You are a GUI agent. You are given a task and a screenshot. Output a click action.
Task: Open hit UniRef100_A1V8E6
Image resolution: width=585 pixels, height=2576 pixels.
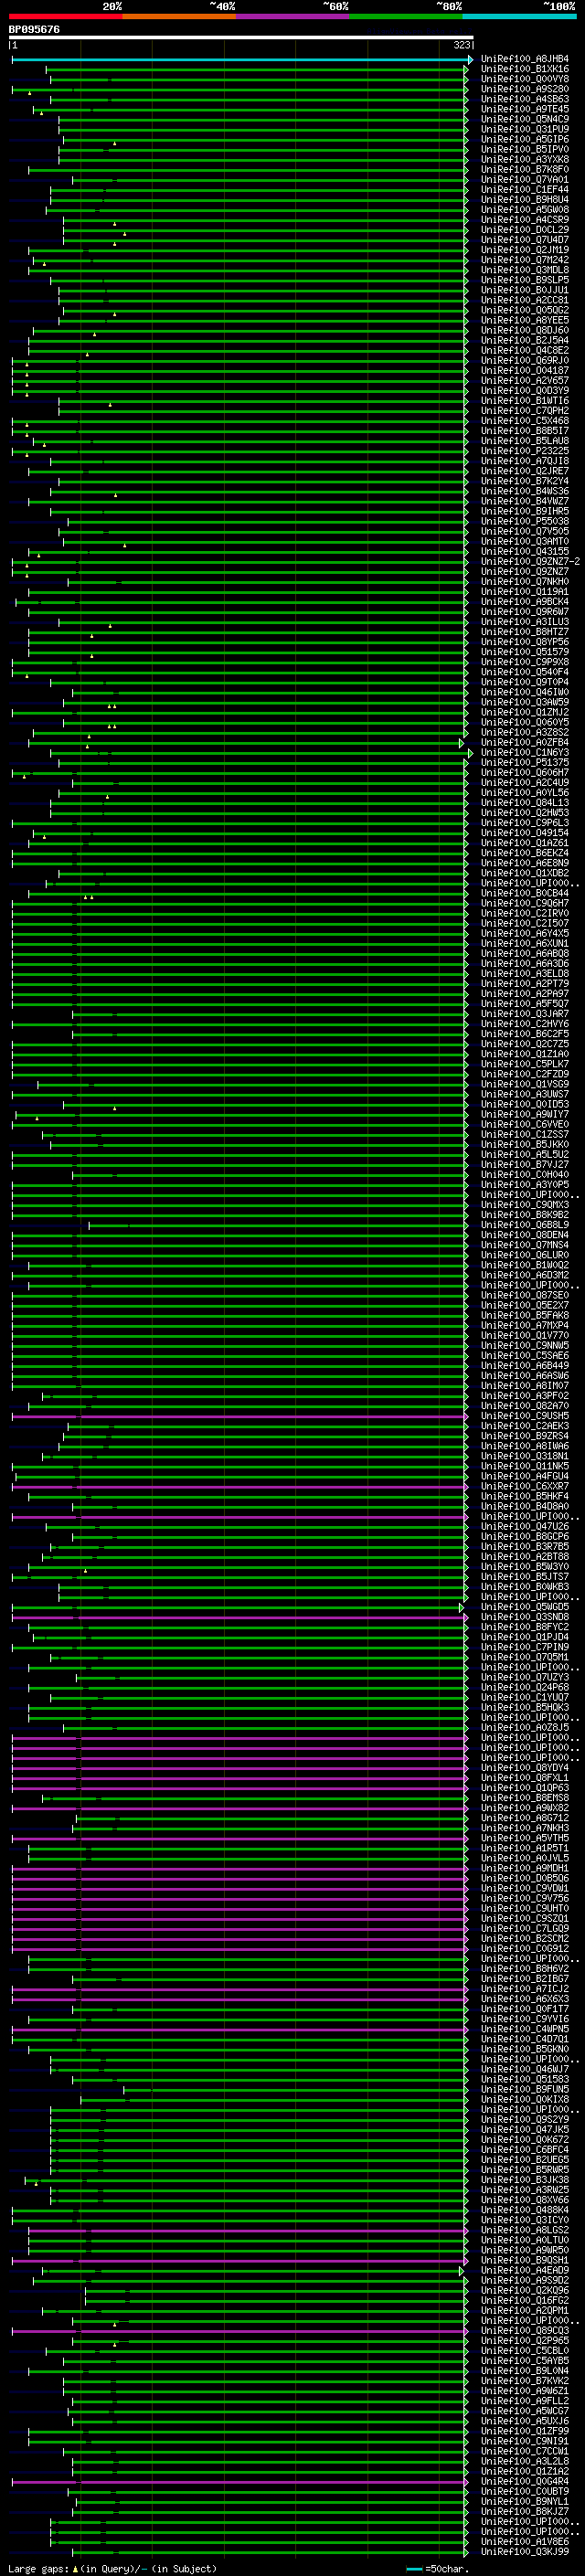(525, 2541)
